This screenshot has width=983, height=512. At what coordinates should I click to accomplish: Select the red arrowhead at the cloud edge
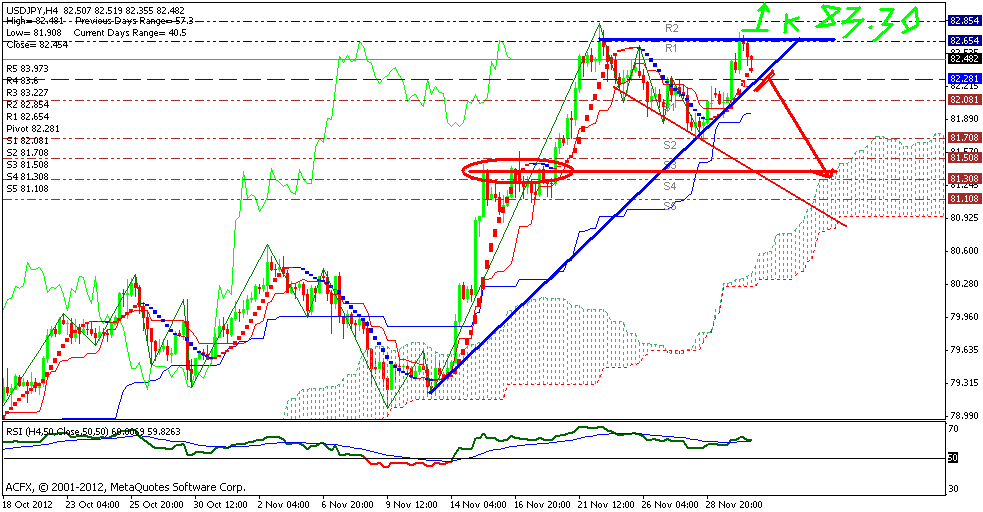pyautogui.click(x=826, y=173)
